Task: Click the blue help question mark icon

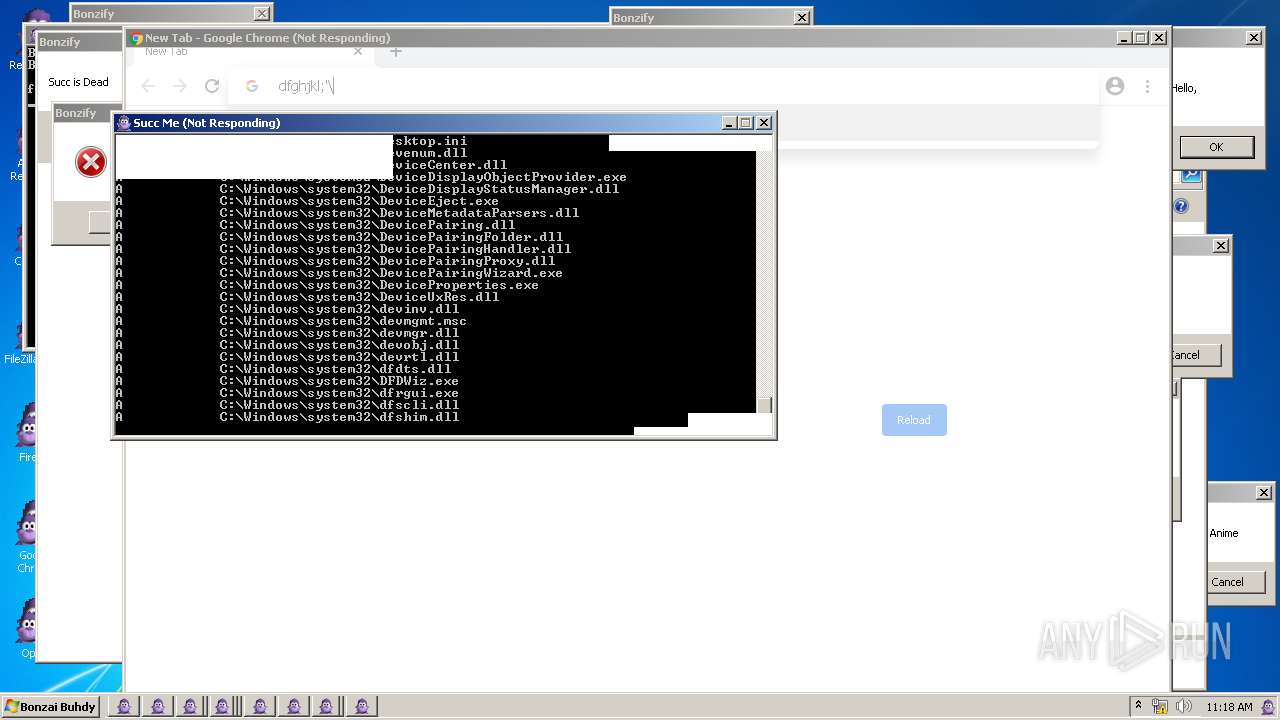Action: coord(1181,206)
